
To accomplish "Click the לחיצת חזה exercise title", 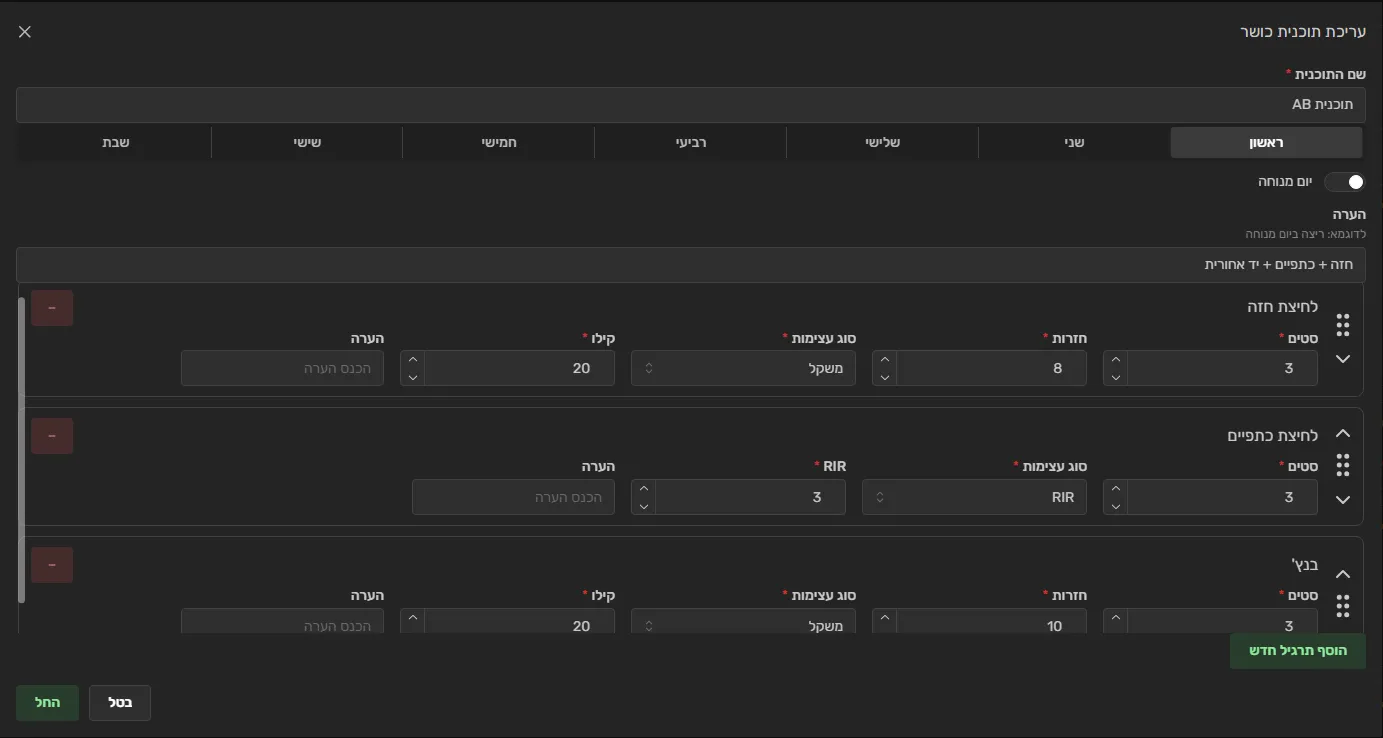I will [x=1282, y=307].
